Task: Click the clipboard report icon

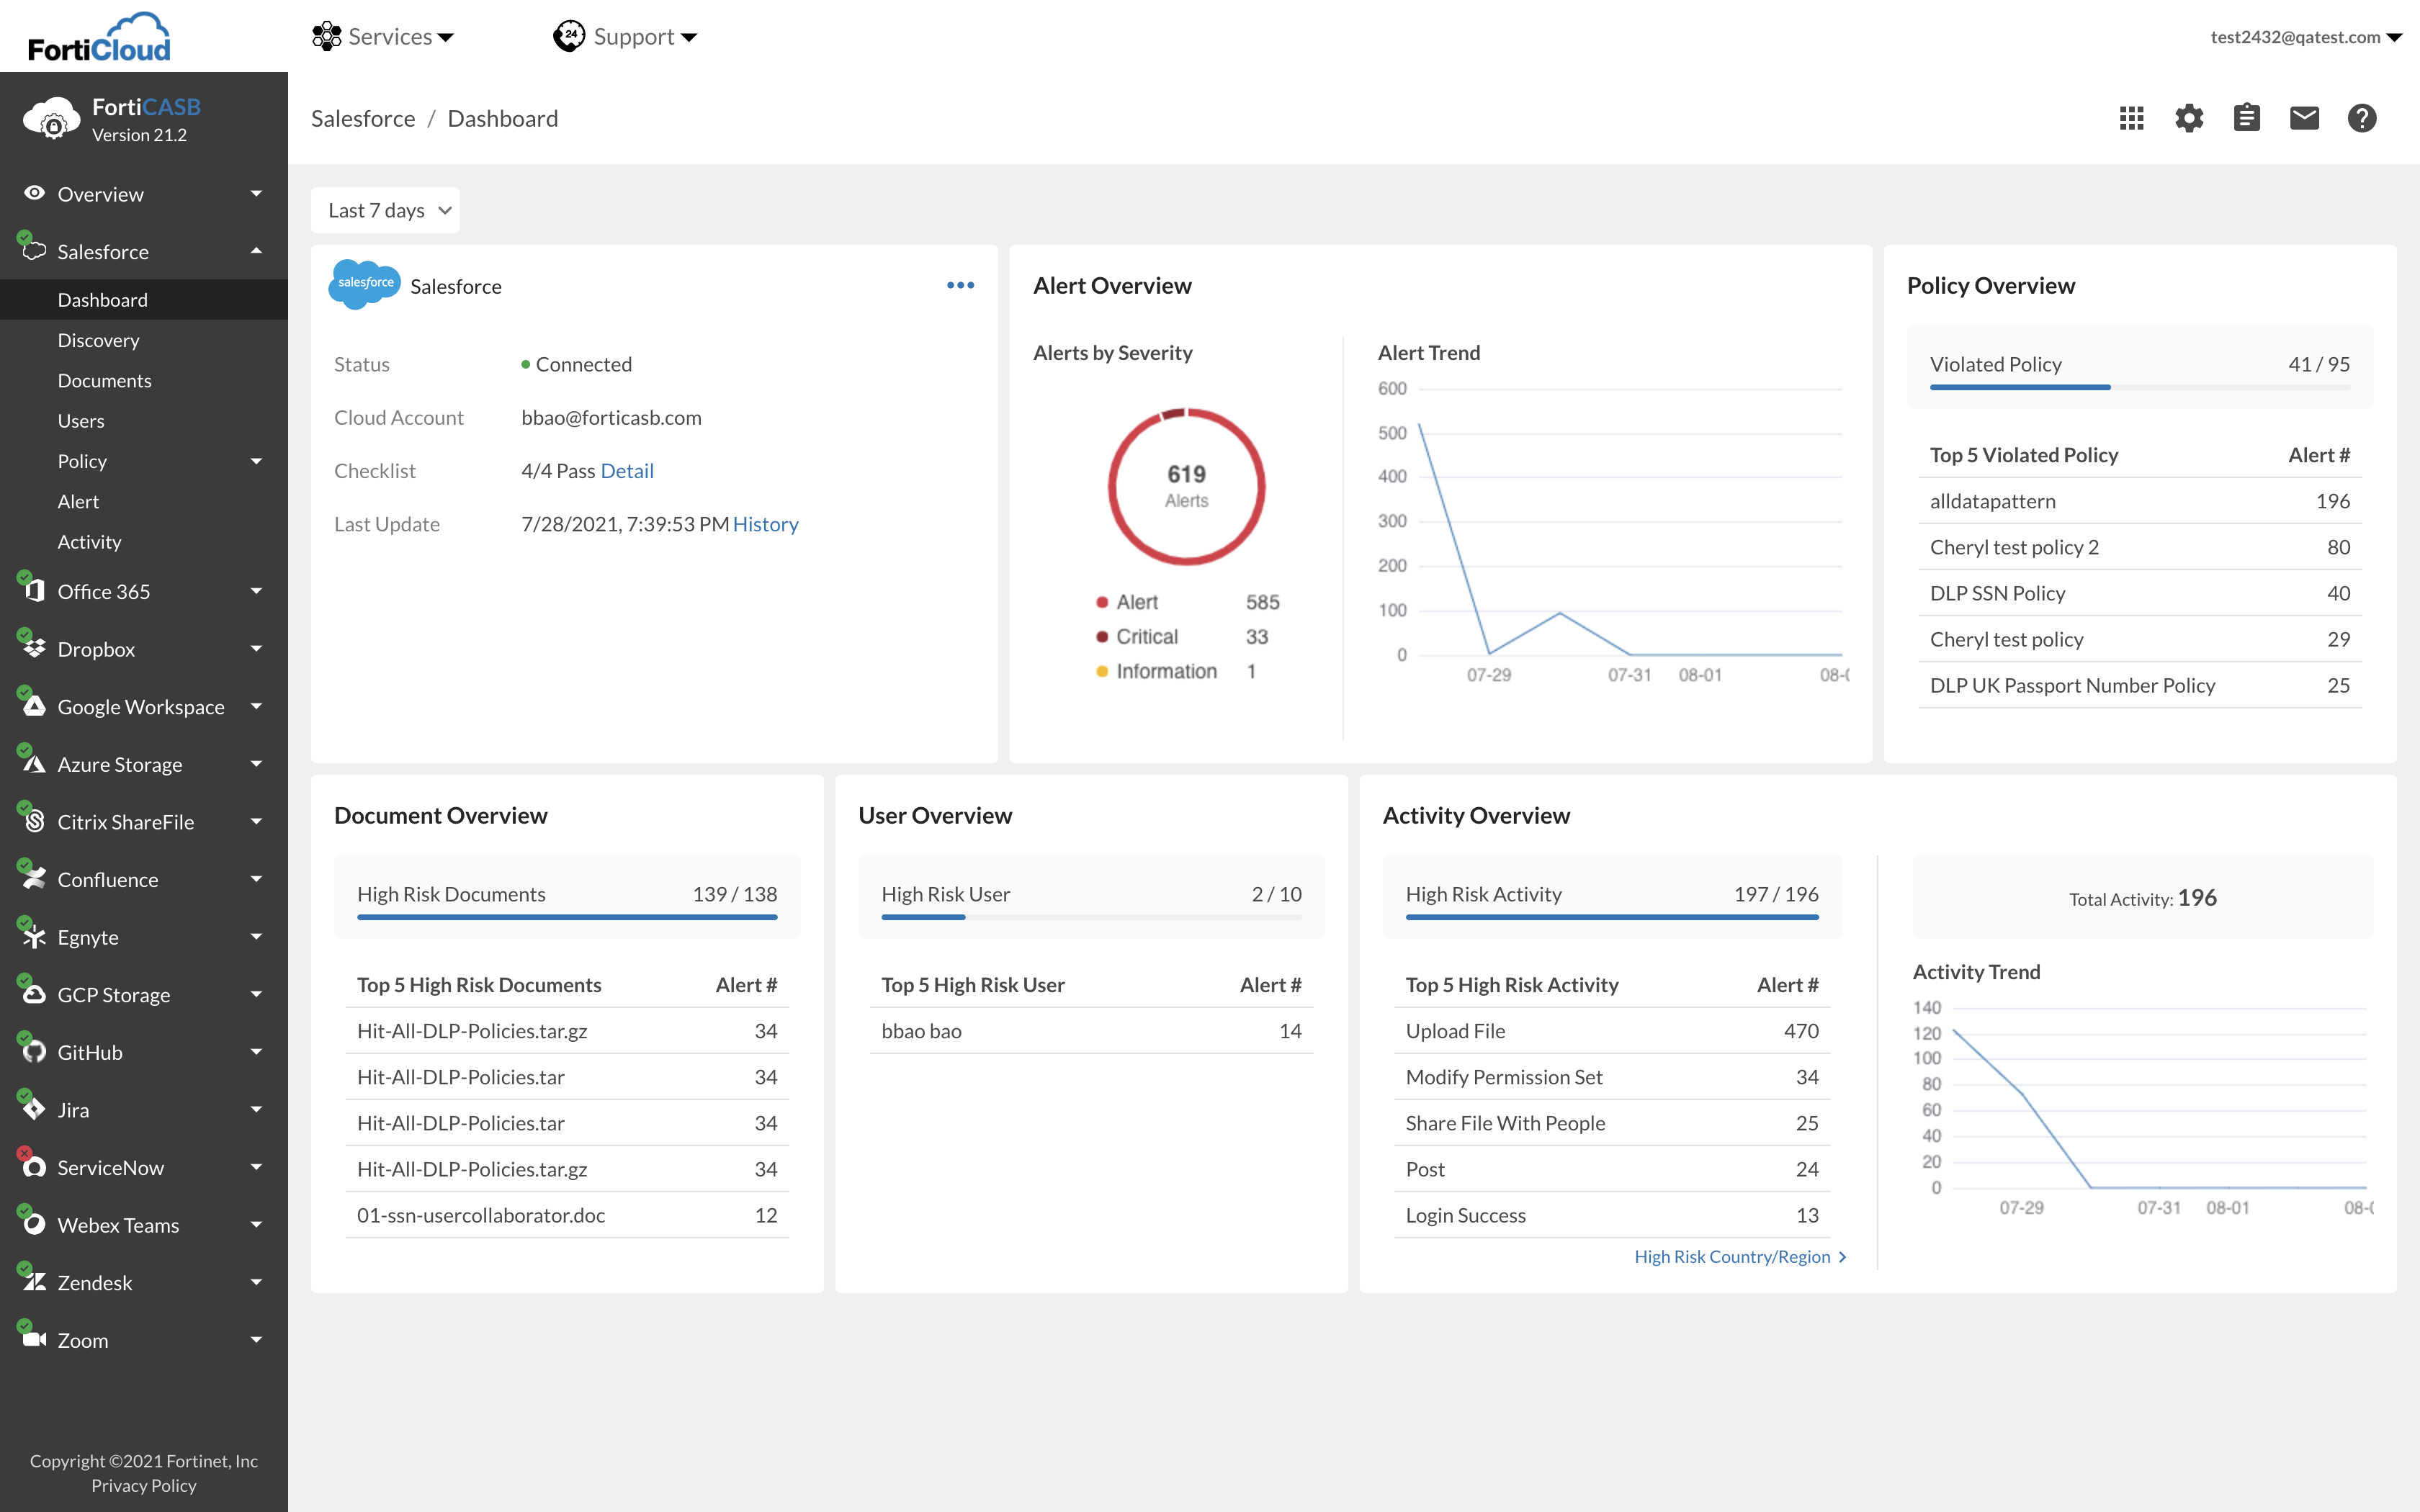Action: pyautogui.click(x=2246, y=118)
